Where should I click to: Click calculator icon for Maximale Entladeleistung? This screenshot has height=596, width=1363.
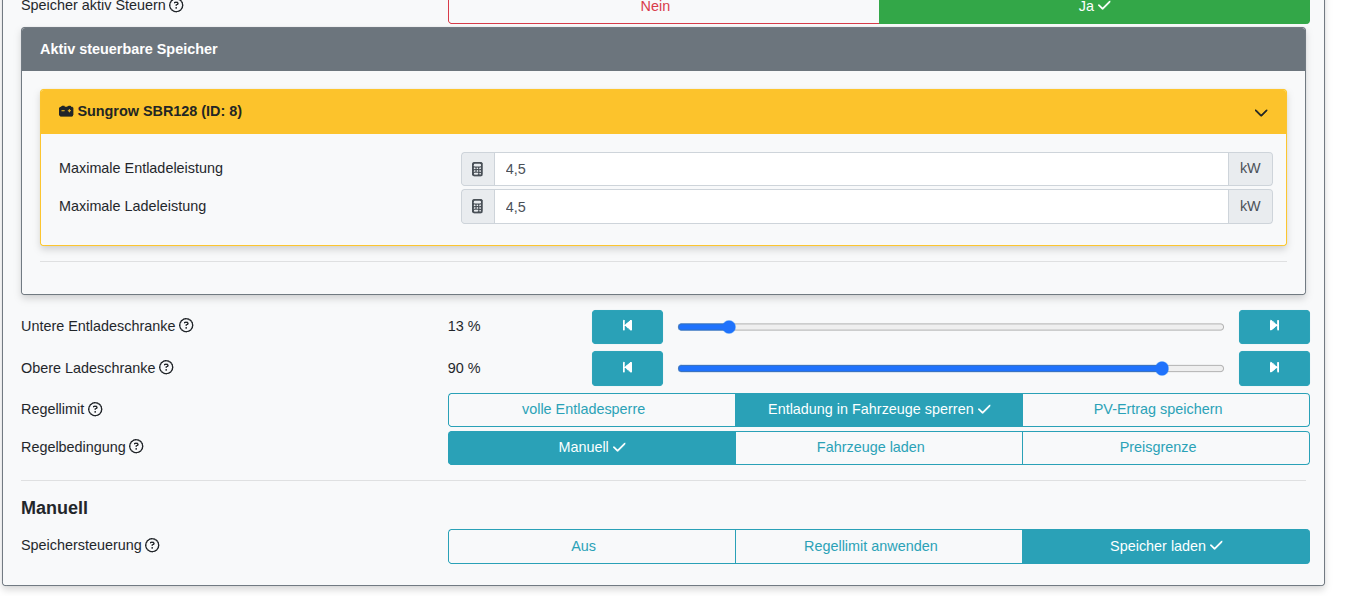(x=478, y=169)
